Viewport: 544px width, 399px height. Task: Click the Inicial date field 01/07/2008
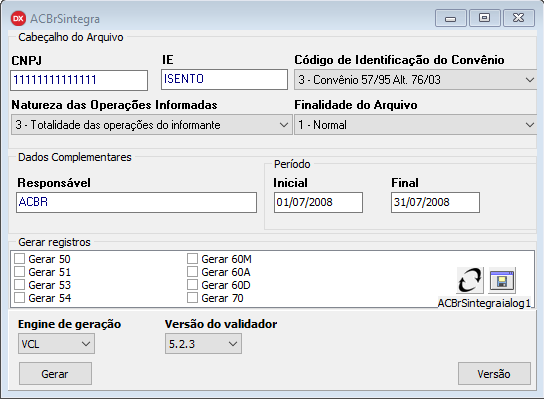[x=318, y=202]
